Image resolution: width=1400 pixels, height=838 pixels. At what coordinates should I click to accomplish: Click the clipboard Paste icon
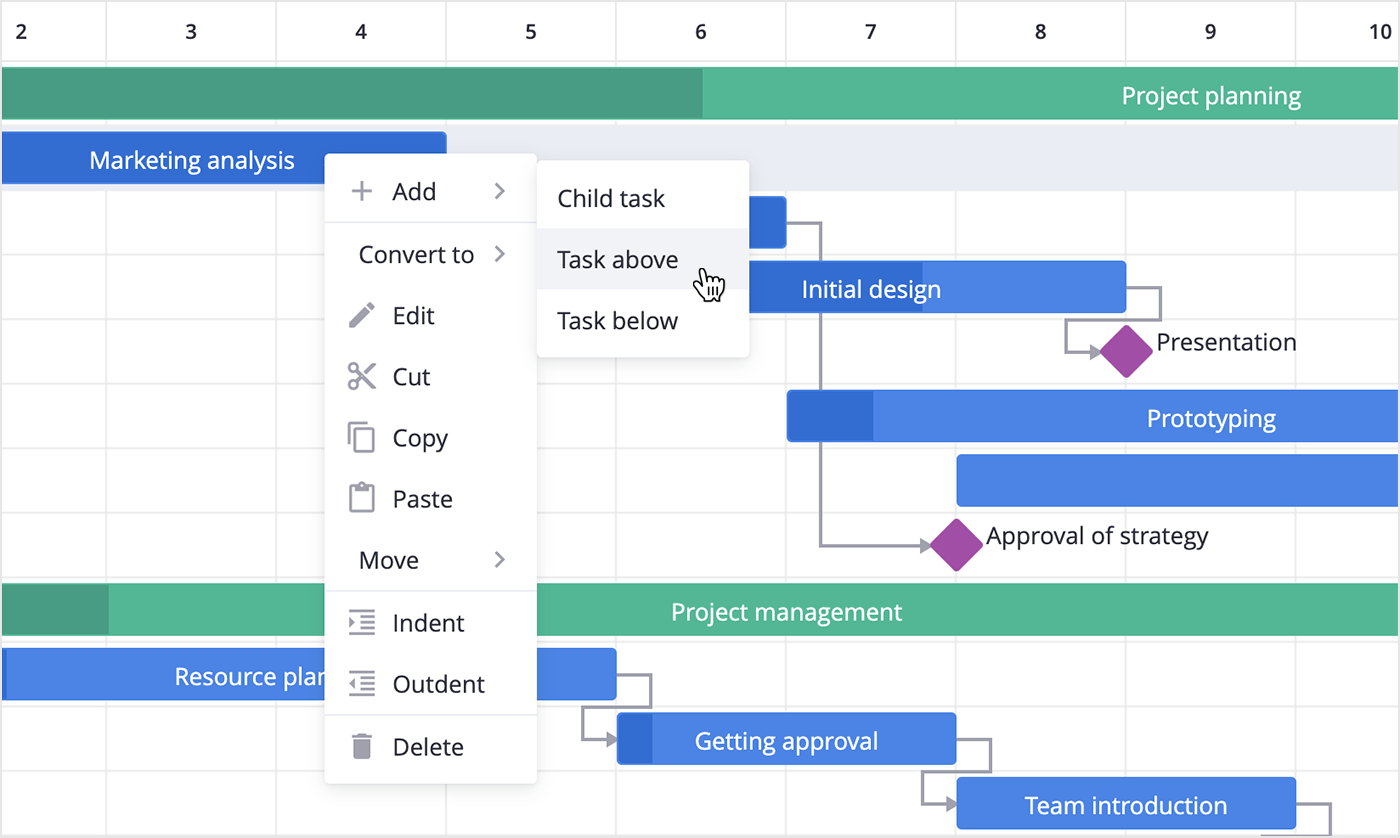(x=361, y=498)
